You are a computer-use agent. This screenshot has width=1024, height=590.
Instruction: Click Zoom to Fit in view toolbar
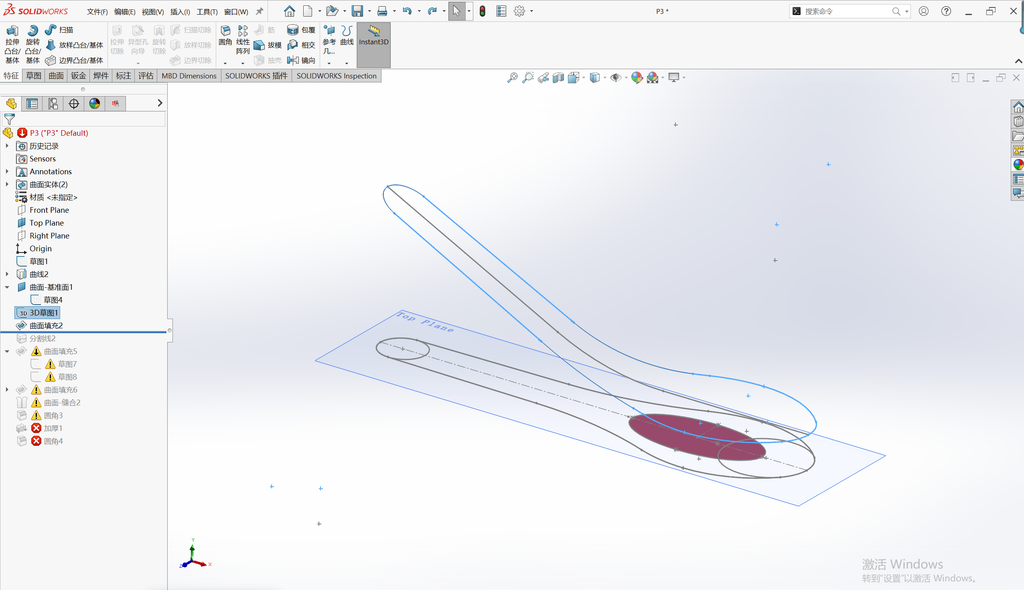tap(513, 78)
